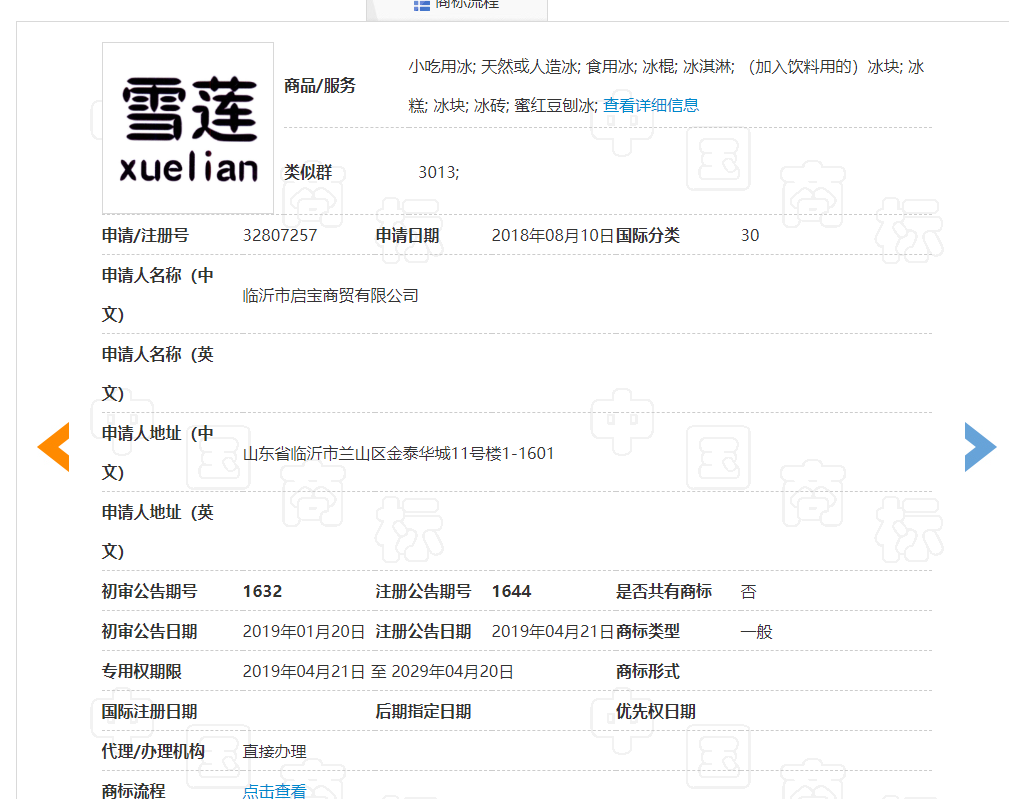
Task: Click the international class value 30
Action: pos(750,236)
